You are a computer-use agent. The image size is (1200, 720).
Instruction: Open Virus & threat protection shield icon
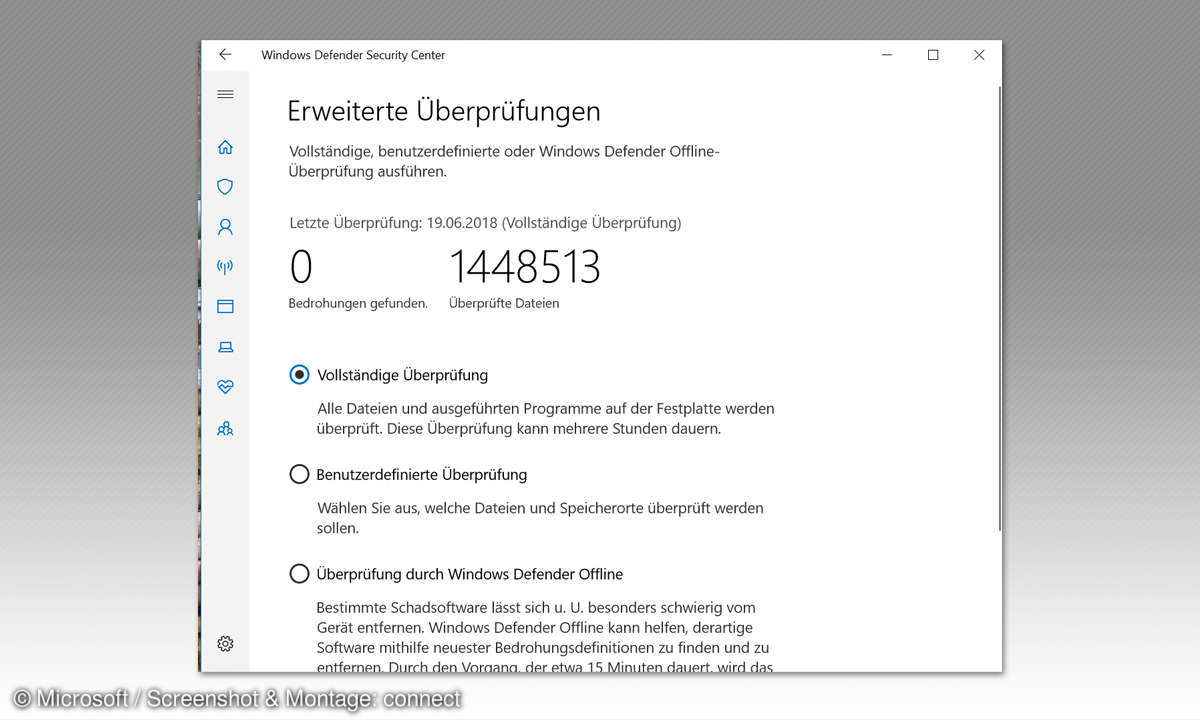pyautogui.click(x=225, y=187)
